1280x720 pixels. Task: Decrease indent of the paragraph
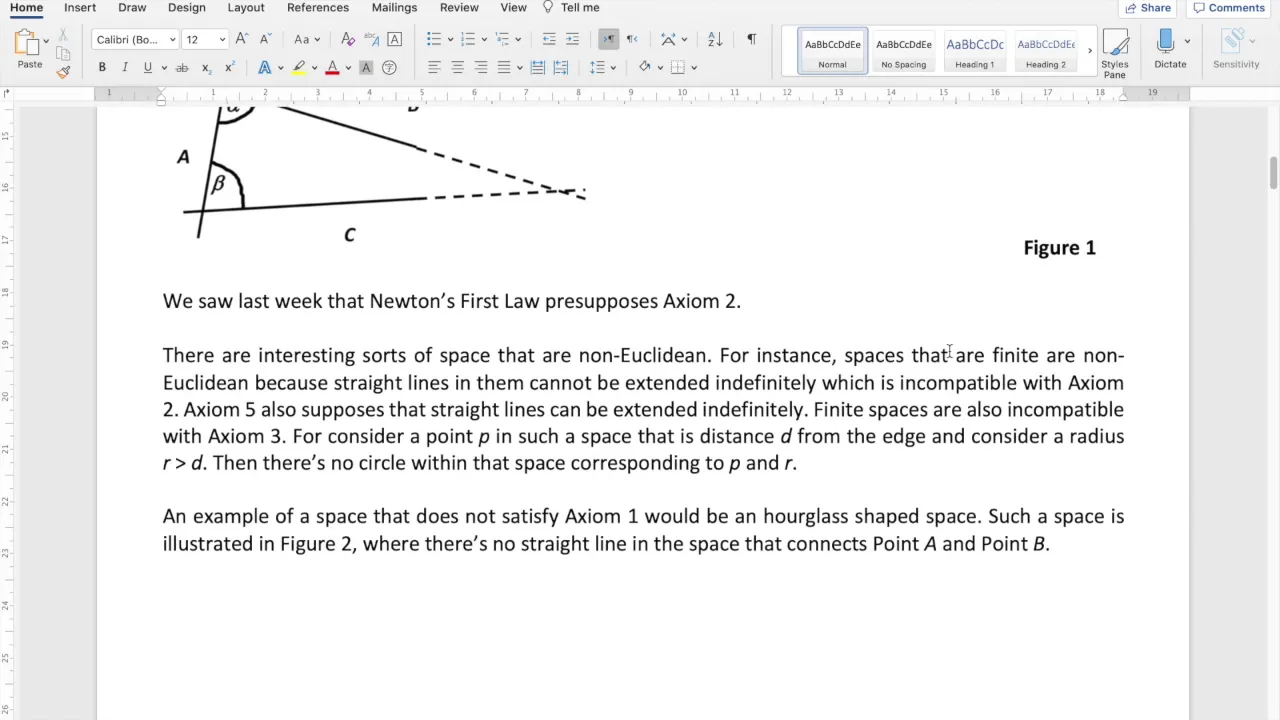point(549,39)
